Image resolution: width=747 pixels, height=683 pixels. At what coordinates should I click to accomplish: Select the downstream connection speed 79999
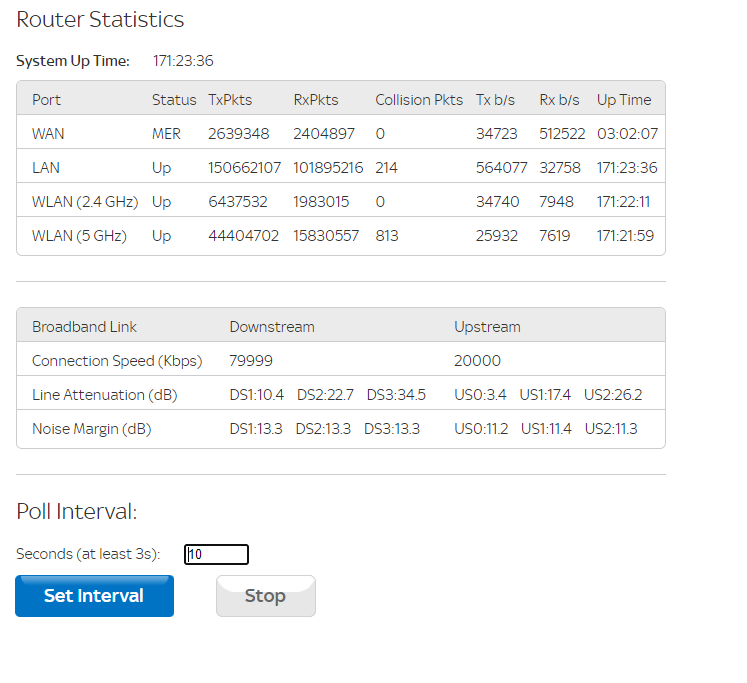tap(251, 361)
